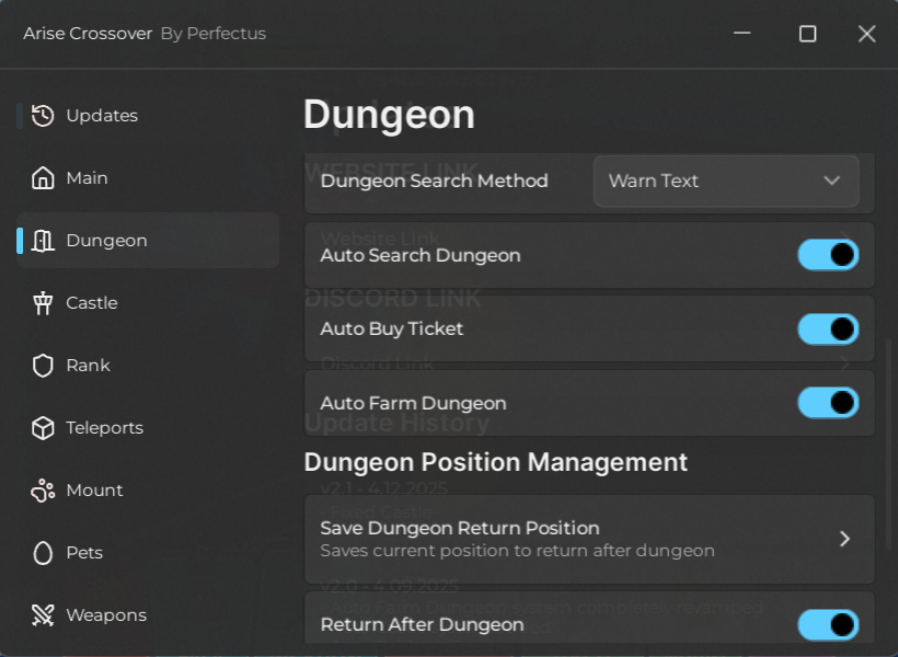Click the Save Dungeon Return Position title
The image size is (898, 657).
pos(460,528)
